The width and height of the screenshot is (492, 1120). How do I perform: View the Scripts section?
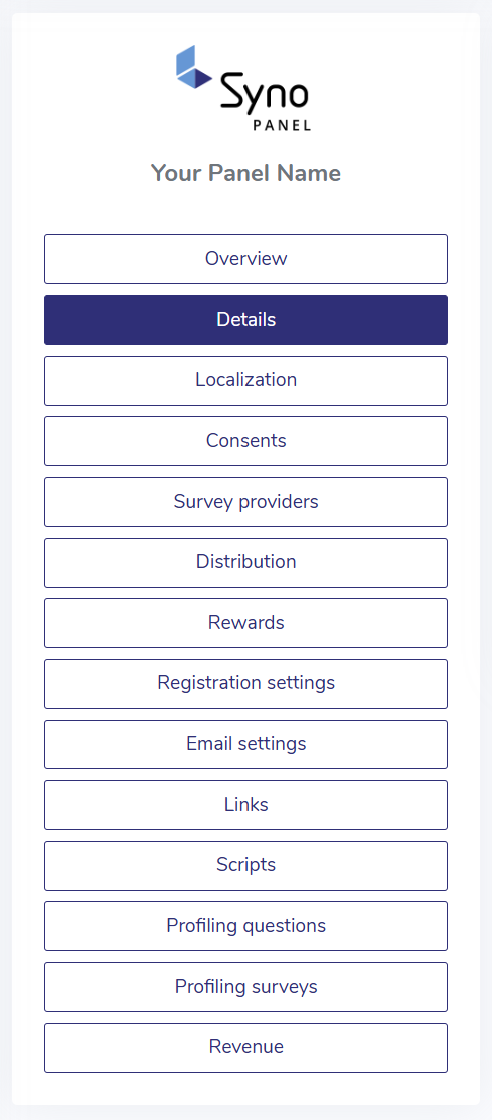tap(246, 866)
